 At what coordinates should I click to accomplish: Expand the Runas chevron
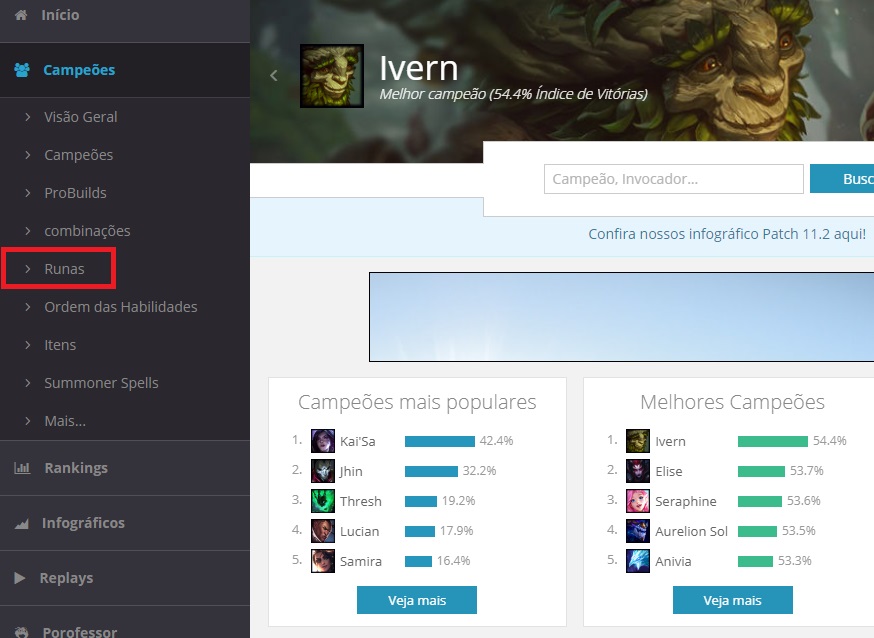pyautogui.click(x=28, y=269)
